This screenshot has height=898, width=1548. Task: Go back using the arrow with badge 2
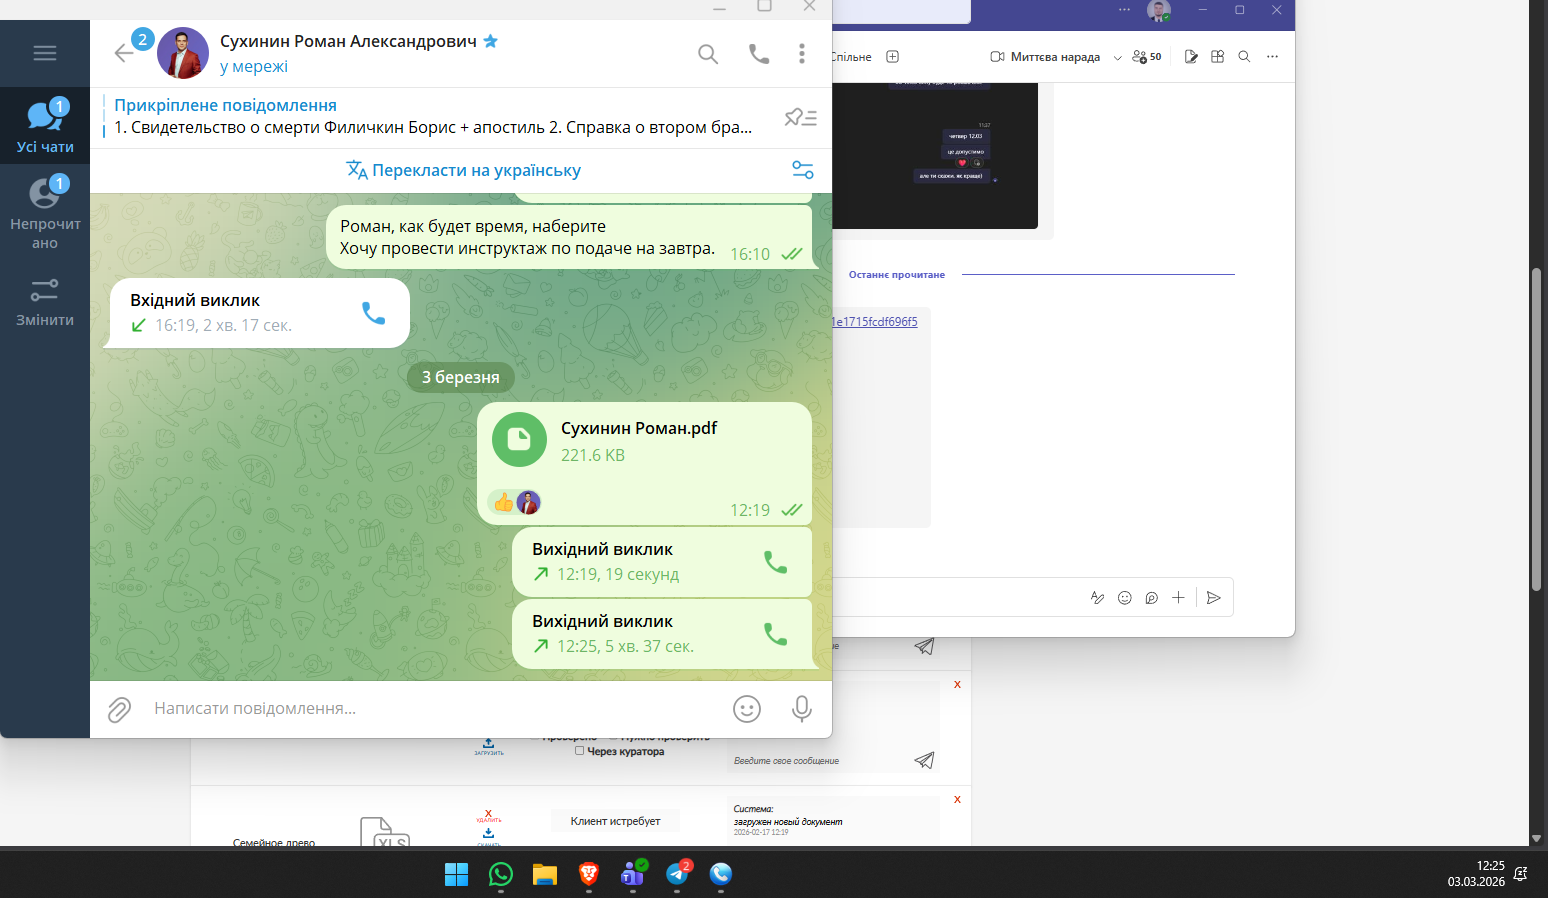[x=124, y=53]
